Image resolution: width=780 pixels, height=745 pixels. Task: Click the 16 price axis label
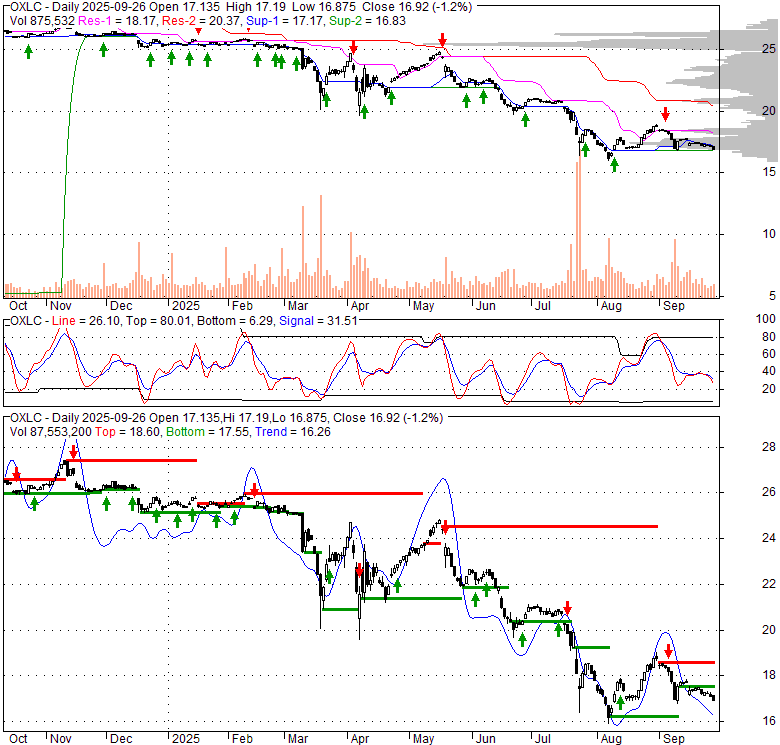point(769,721)
